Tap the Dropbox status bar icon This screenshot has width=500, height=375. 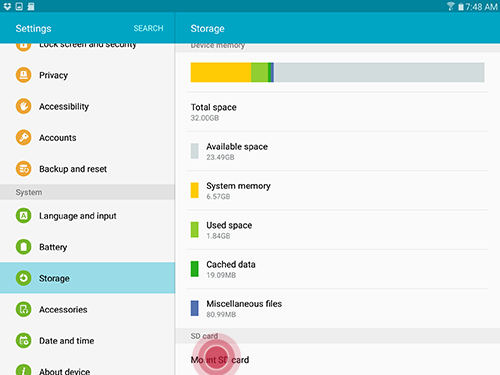pyautogui.click(x=7, y=6)
